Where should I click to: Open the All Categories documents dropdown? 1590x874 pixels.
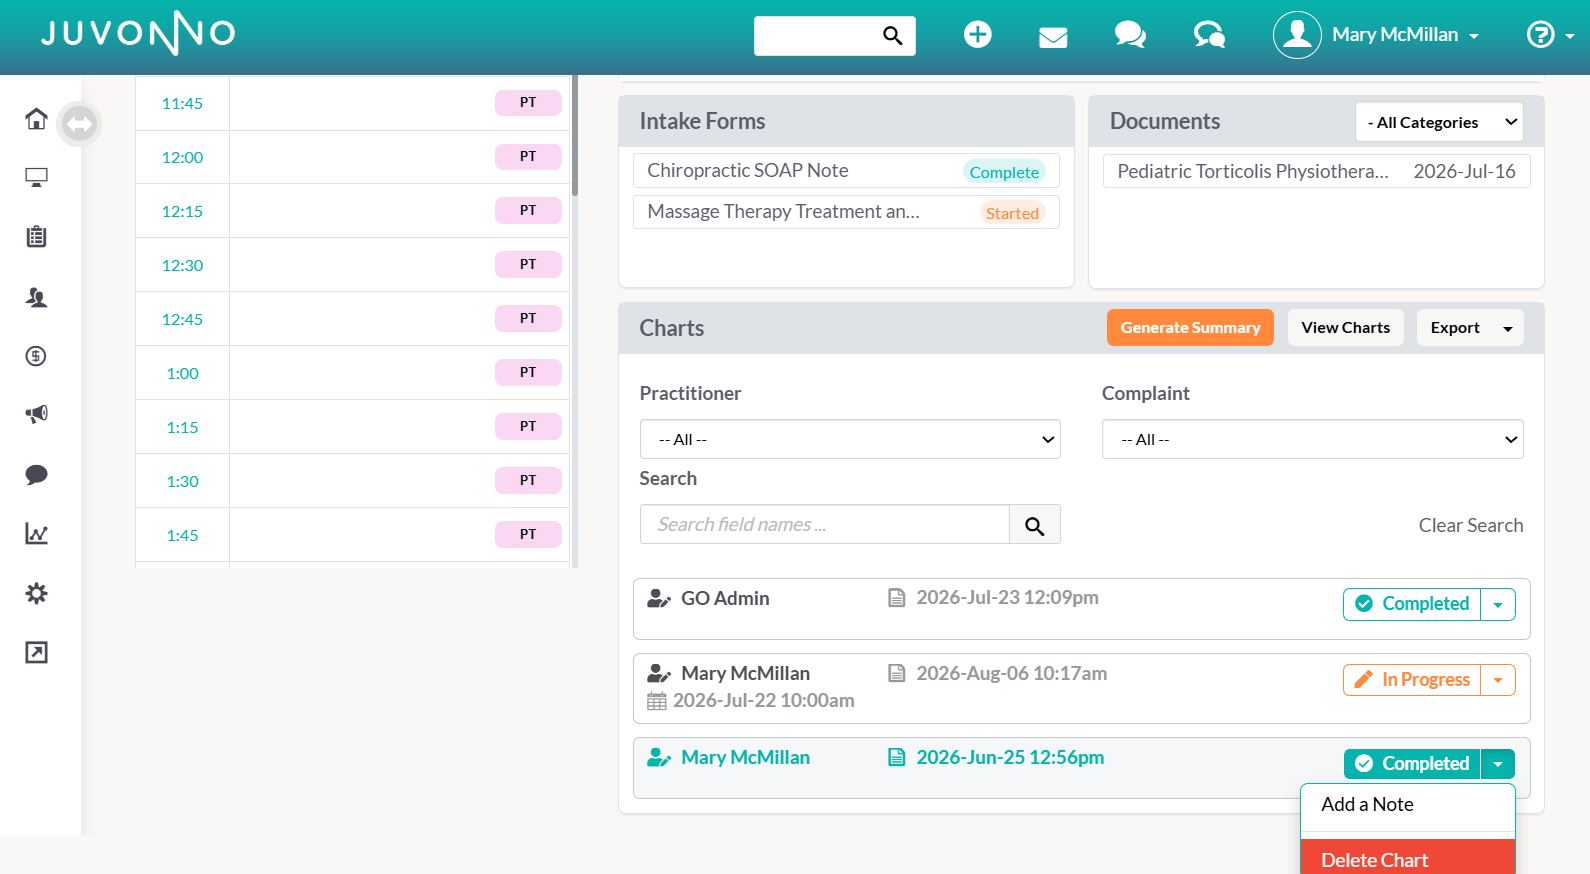(1439, 122)
